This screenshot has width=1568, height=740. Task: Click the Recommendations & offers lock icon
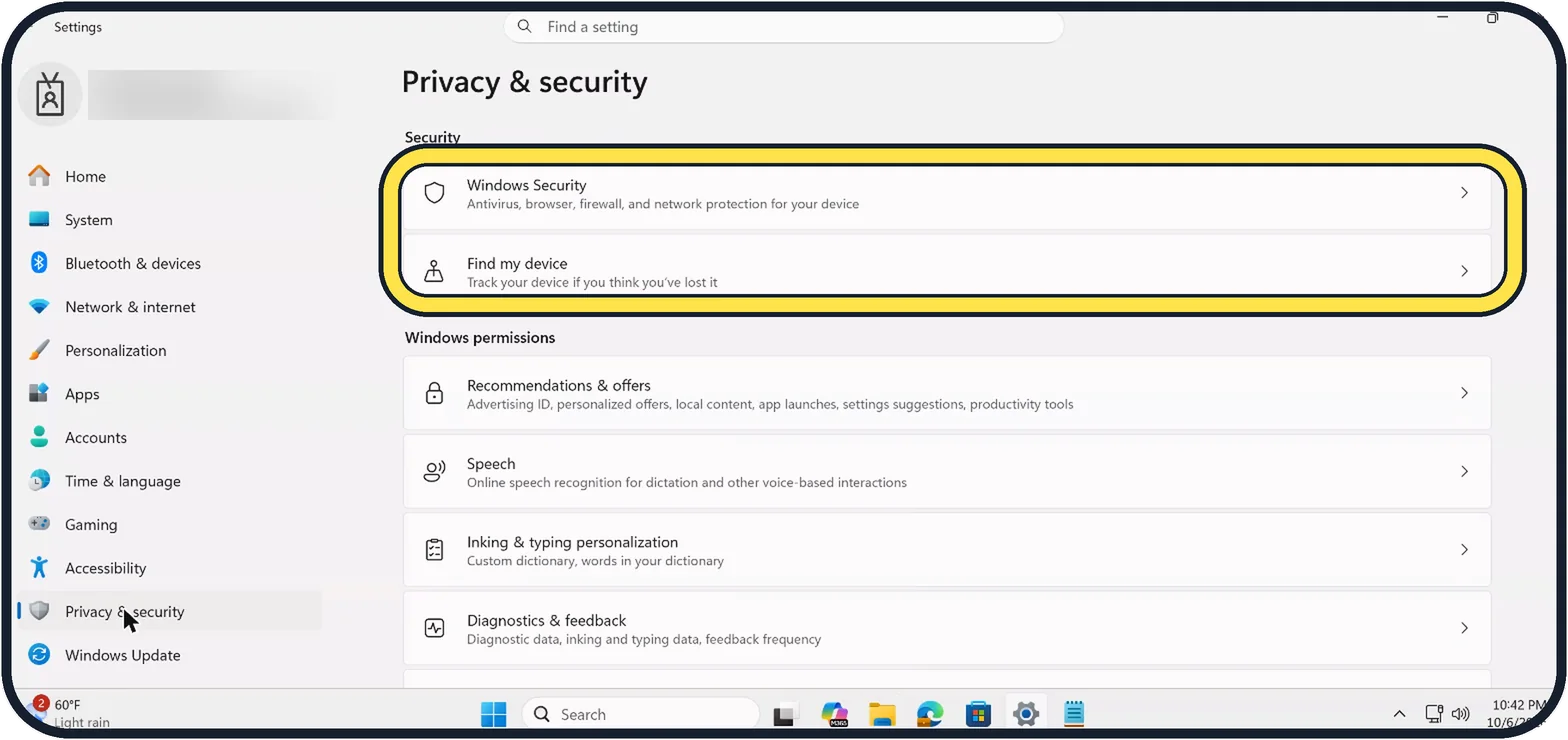click(434, 393)
